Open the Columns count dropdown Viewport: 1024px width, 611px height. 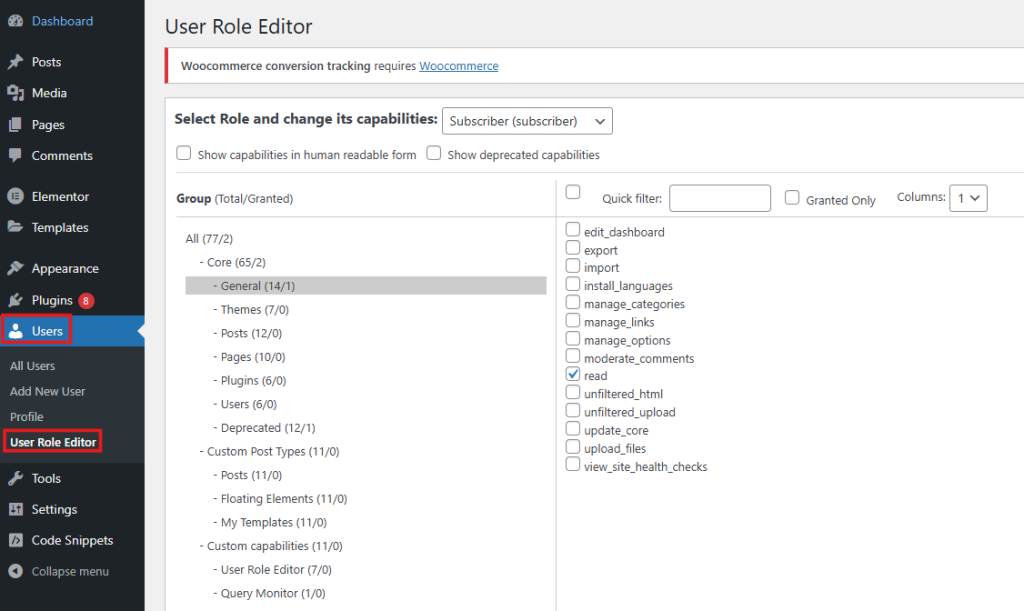(x=968, y=198)
